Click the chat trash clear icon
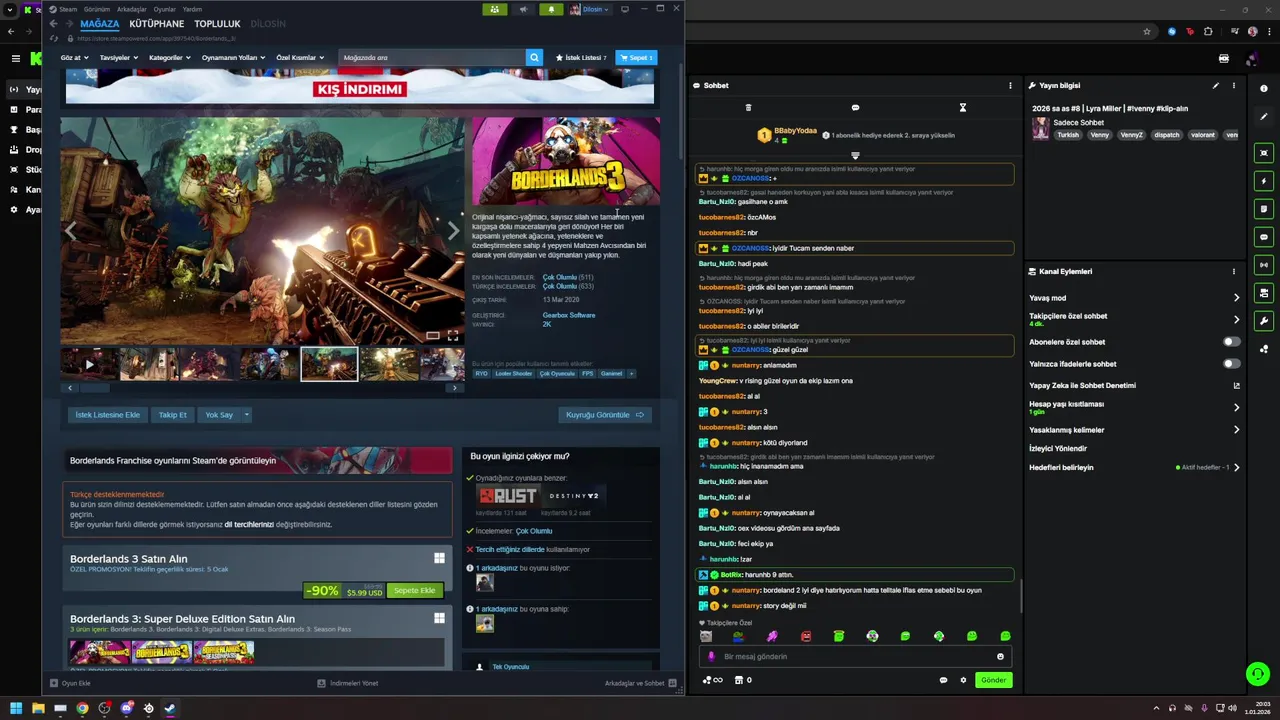Viewport: 1280px width, 720px height. [748, 107]
